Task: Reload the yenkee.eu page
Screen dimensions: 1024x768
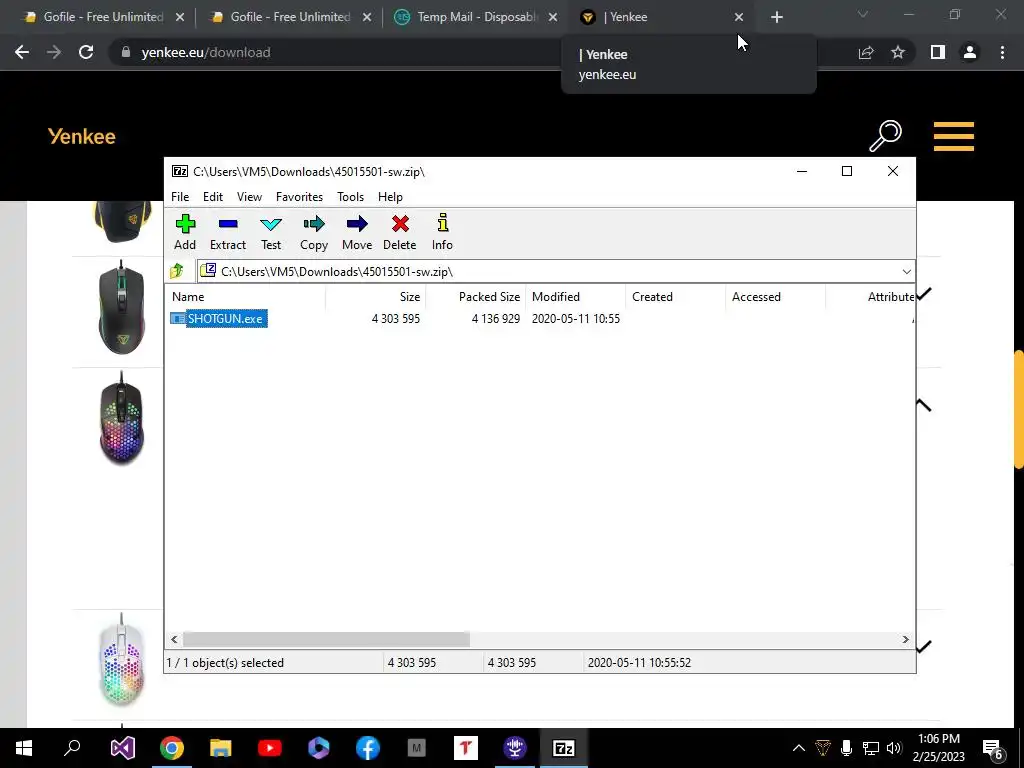Action: pyautogui.click(x=86, y=52)
